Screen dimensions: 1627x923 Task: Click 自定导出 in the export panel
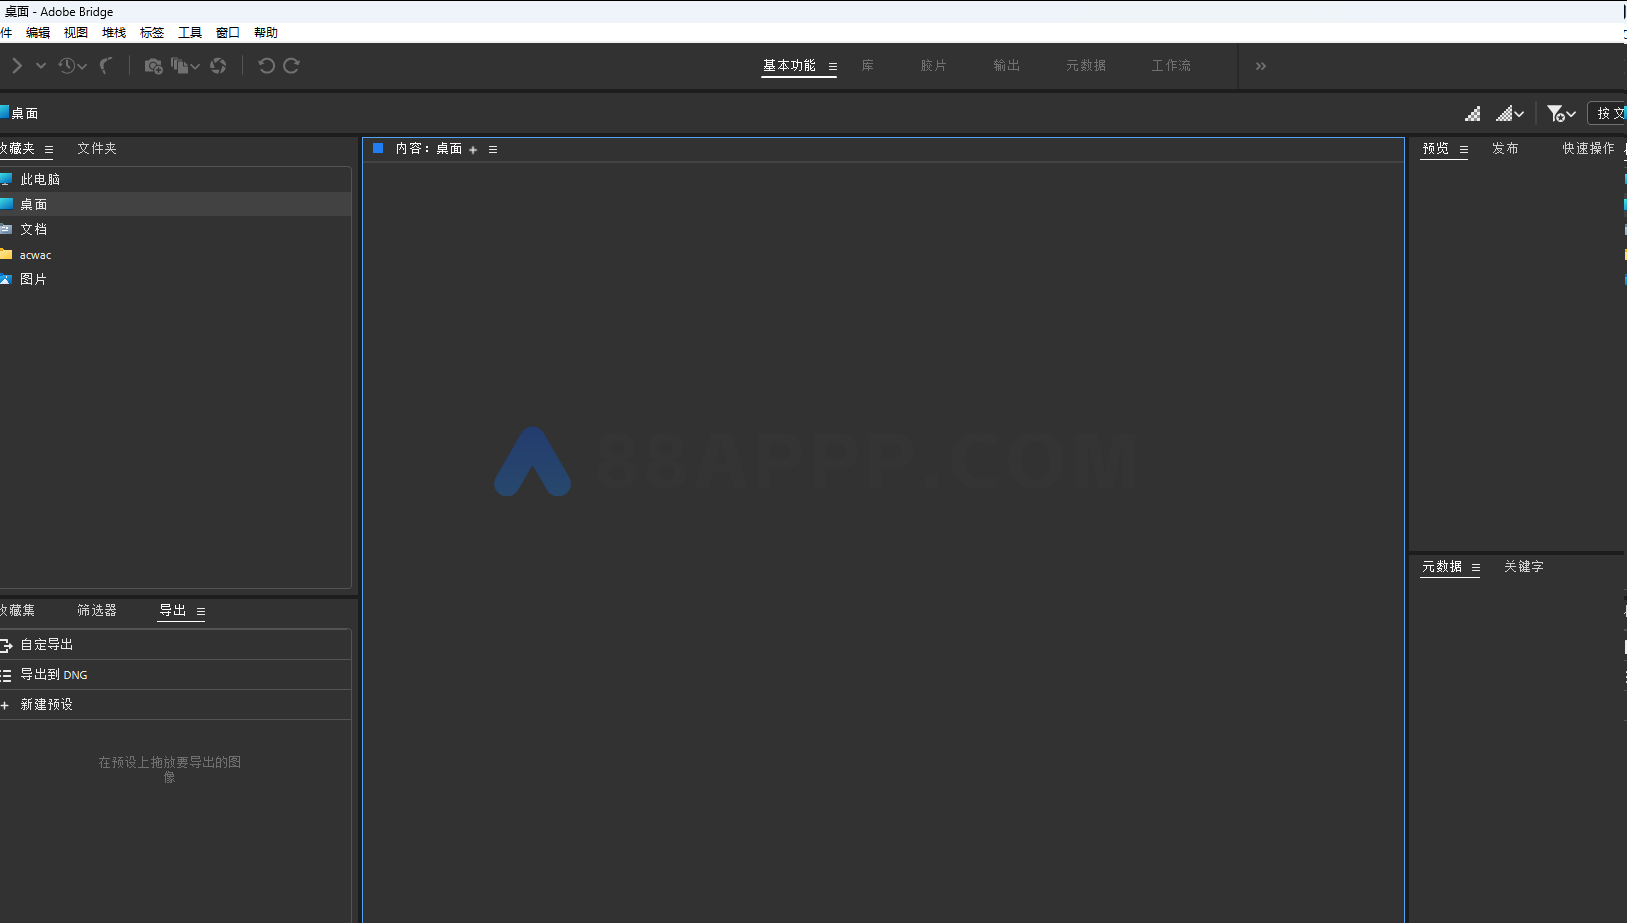46,644
